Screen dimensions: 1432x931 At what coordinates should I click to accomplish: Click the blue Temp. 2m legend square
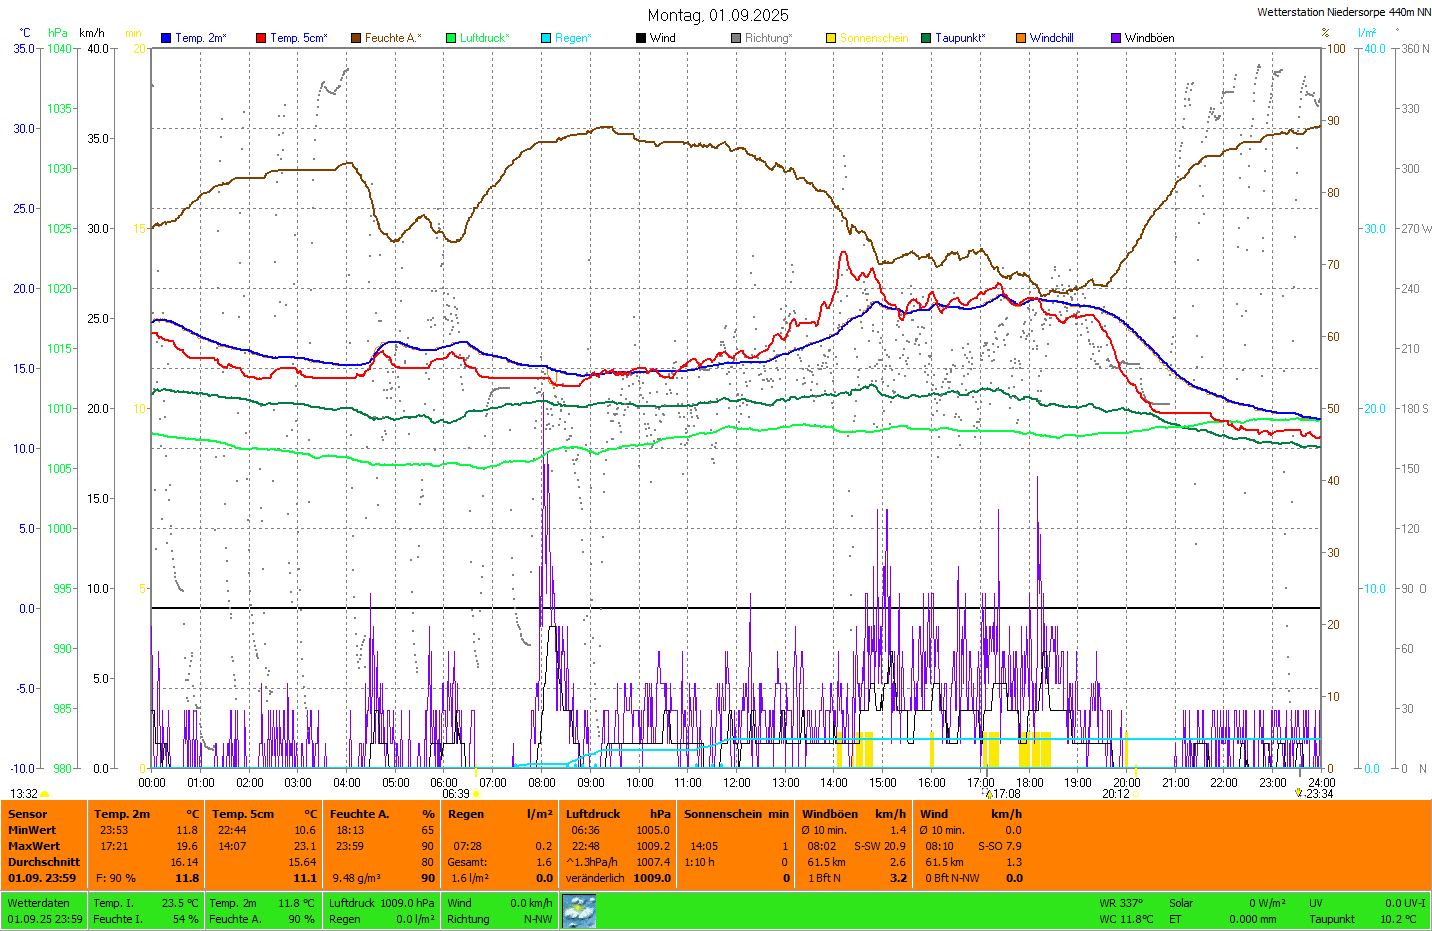[x=166, y=38]
